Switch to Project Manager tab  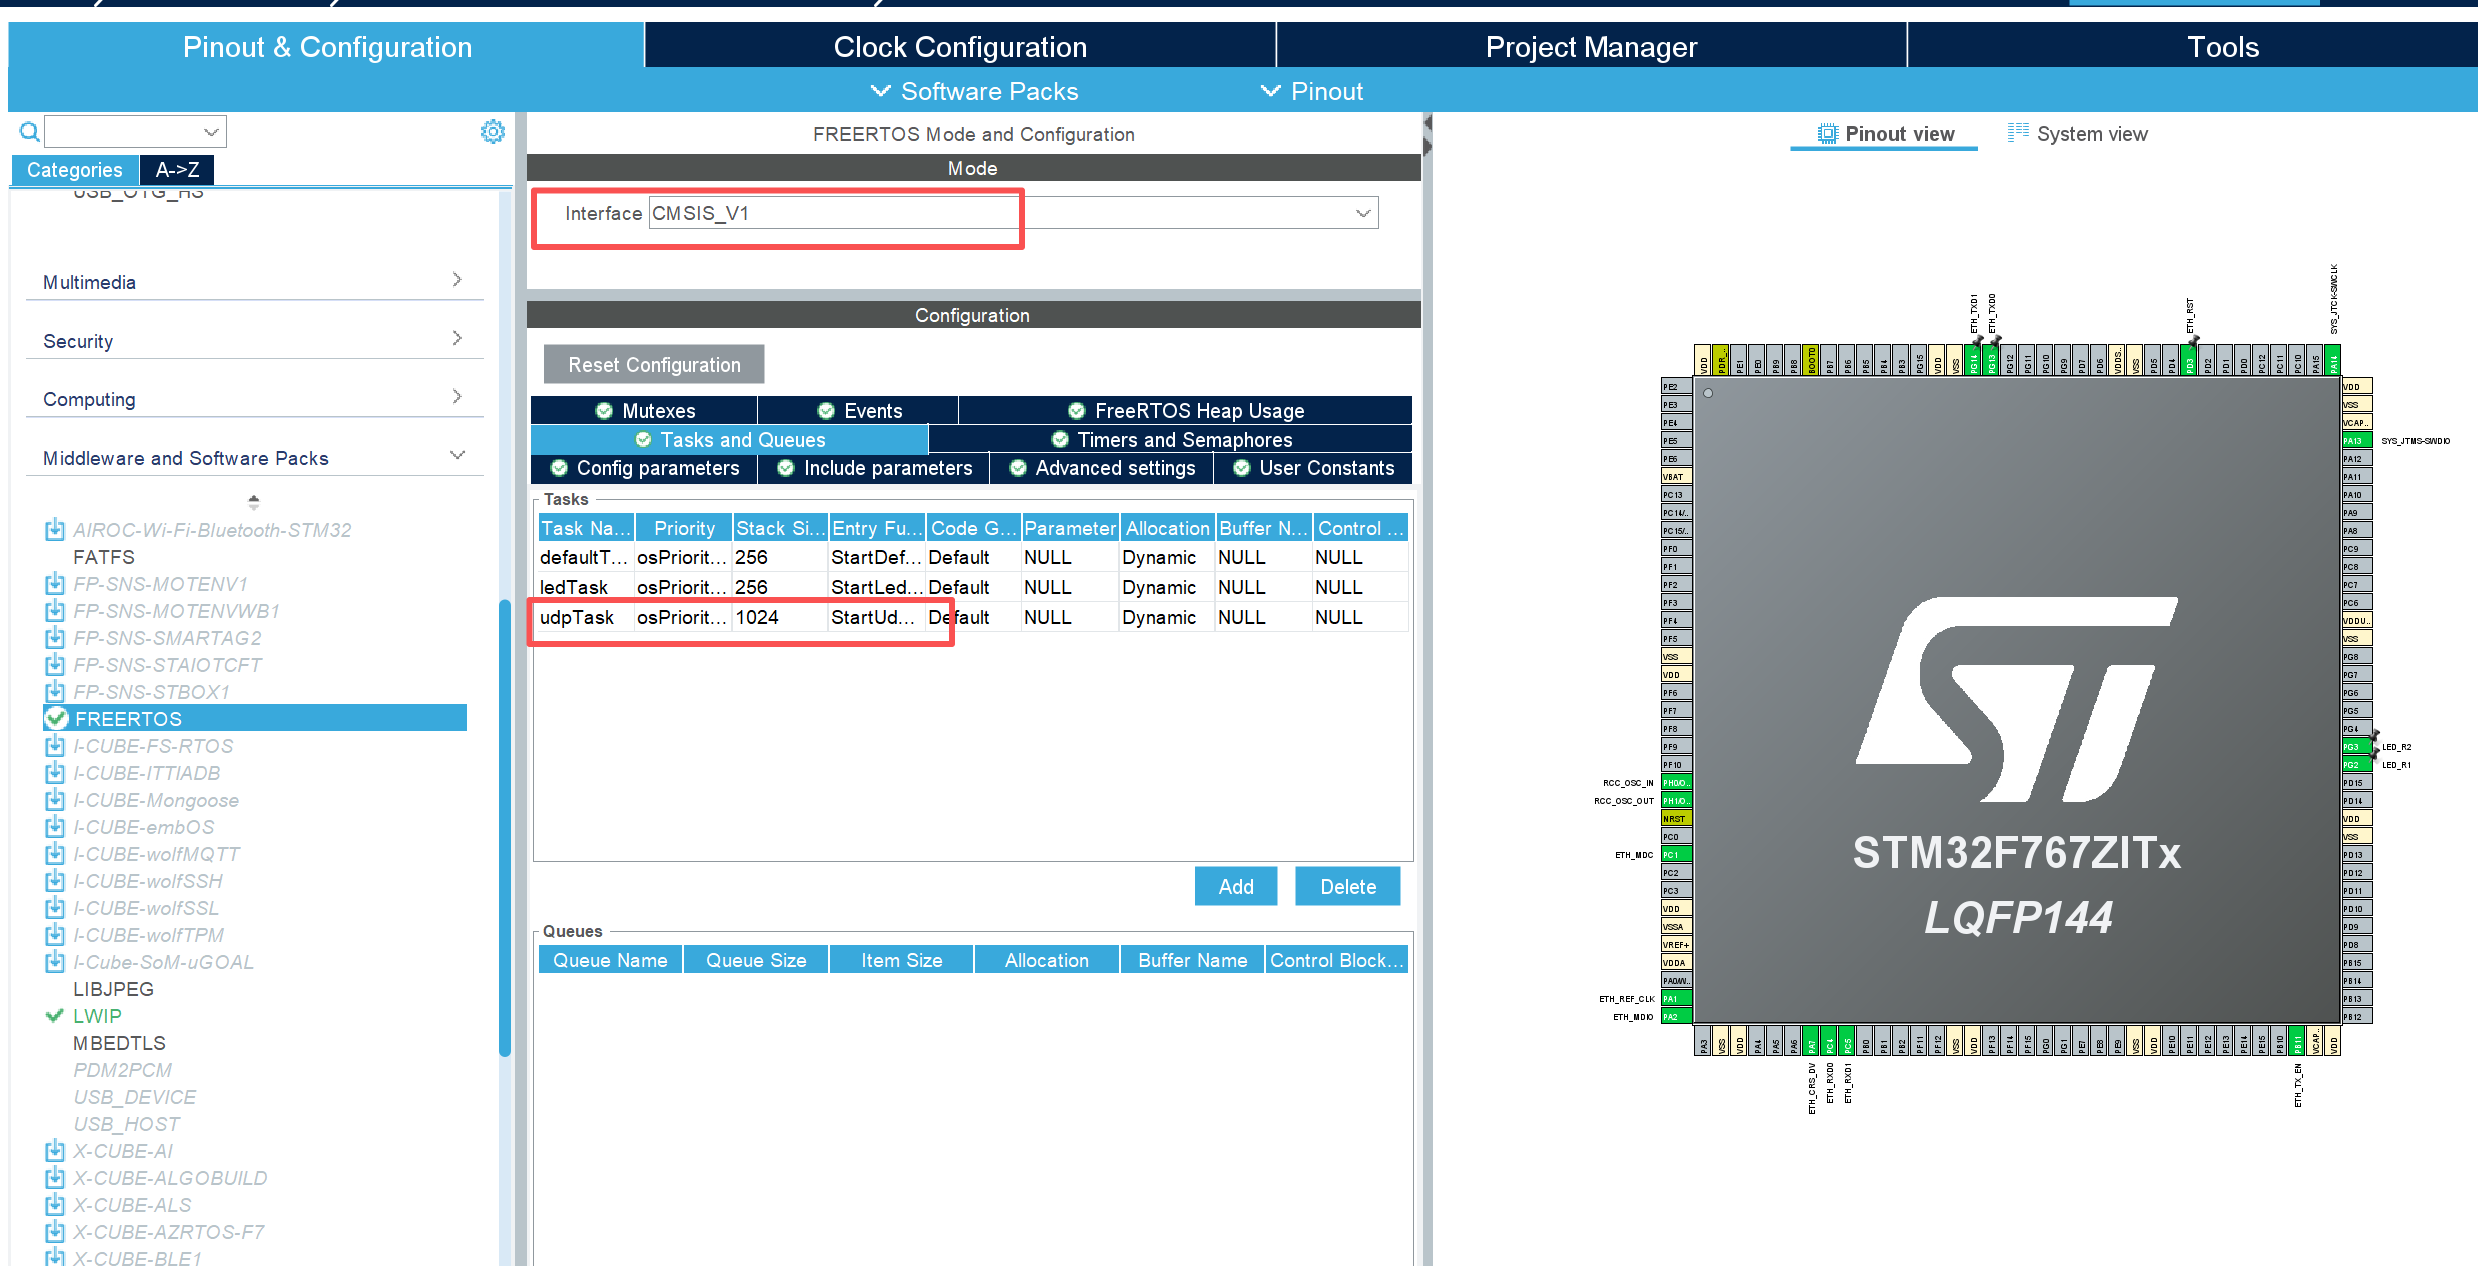[1591, 46]
